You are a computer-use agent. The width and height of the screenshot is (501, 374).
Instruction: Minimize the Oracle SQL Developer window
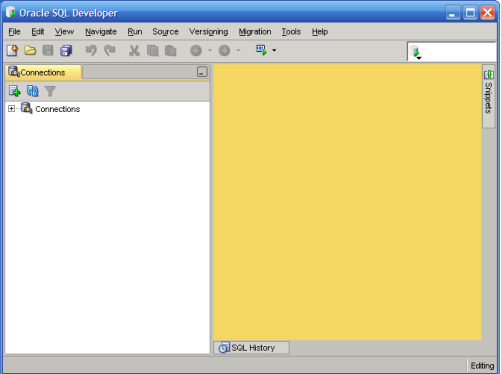[x=453, y=13]
